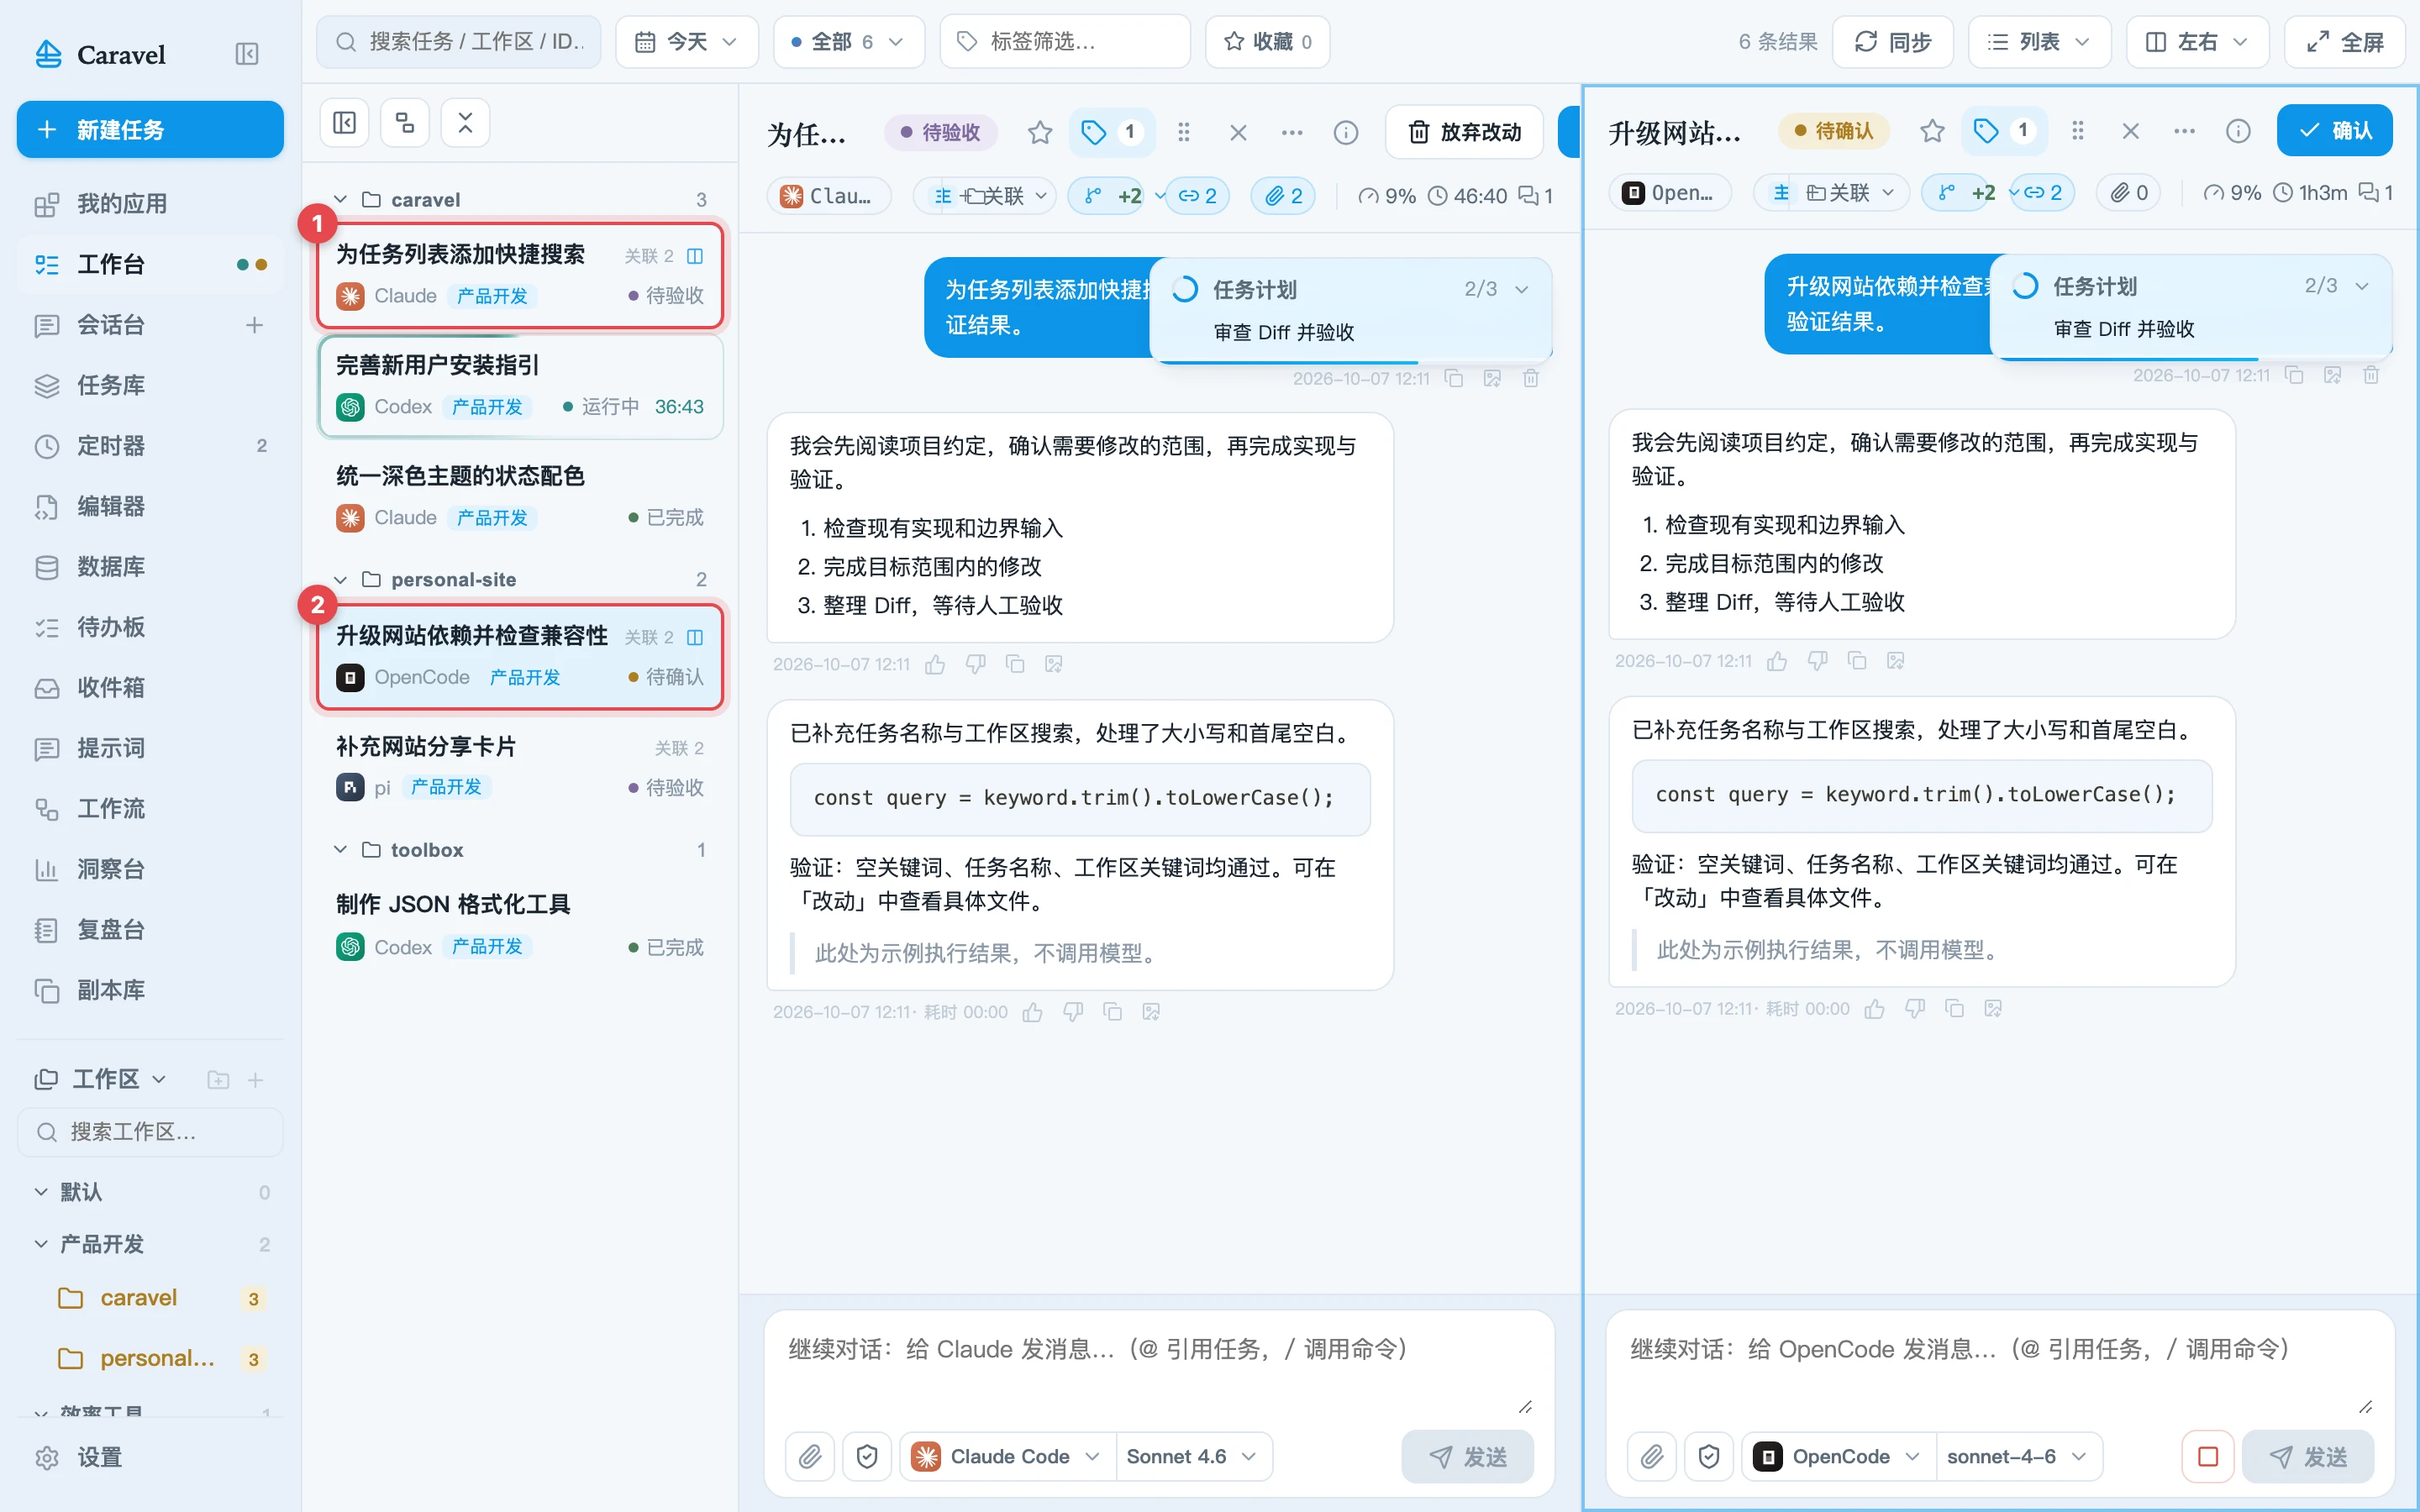Select the 补充网站分享卡片 task
The height and width of the screenshot is (1512, 2420).
pyautogui.click(x=520, y=767)
